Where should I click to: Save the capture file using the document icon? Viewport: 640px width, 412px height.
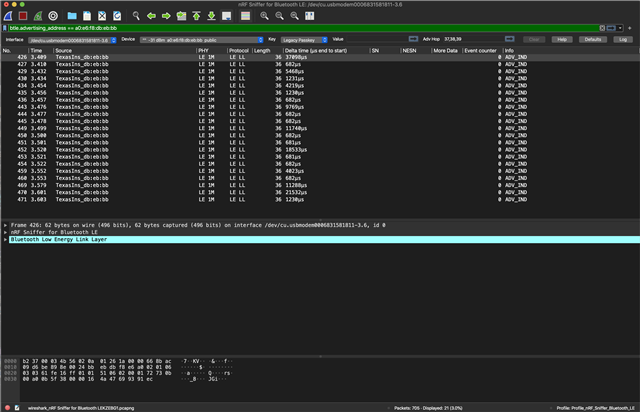[87, 16]
